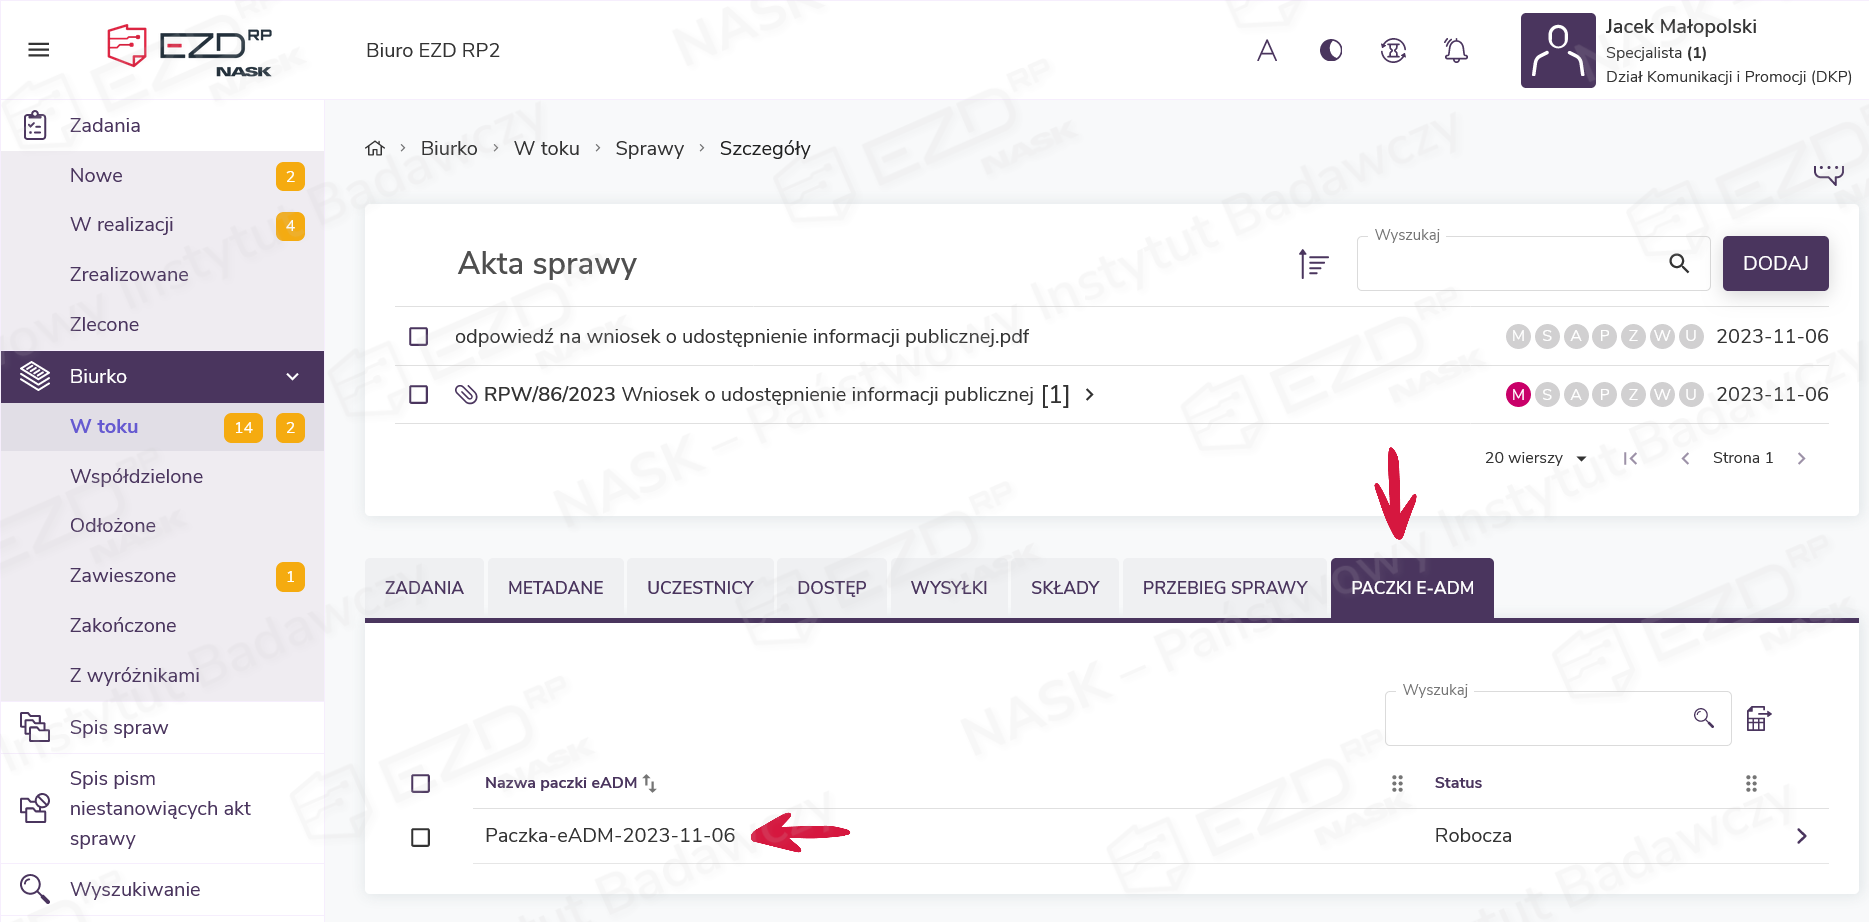Expand the RPW/86/2023 attachment chevron

1090,395
